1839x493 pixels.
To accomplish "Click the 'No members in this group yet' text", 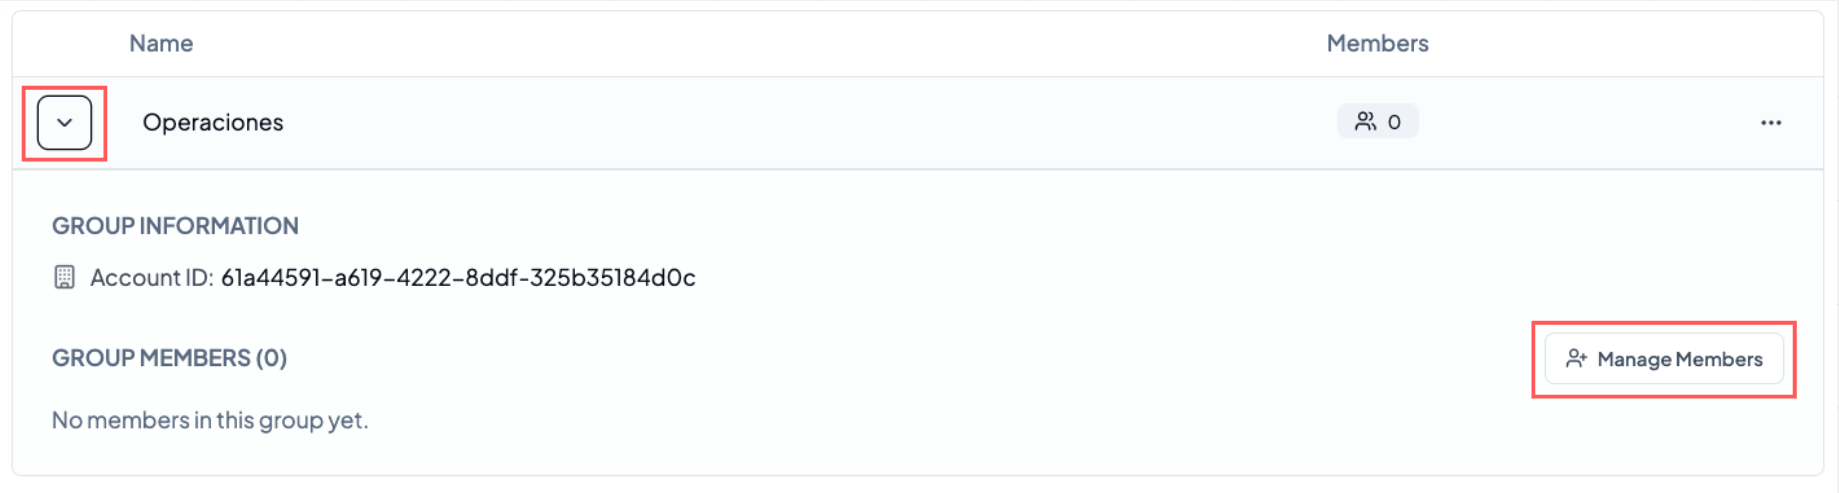I will point(210,420).
